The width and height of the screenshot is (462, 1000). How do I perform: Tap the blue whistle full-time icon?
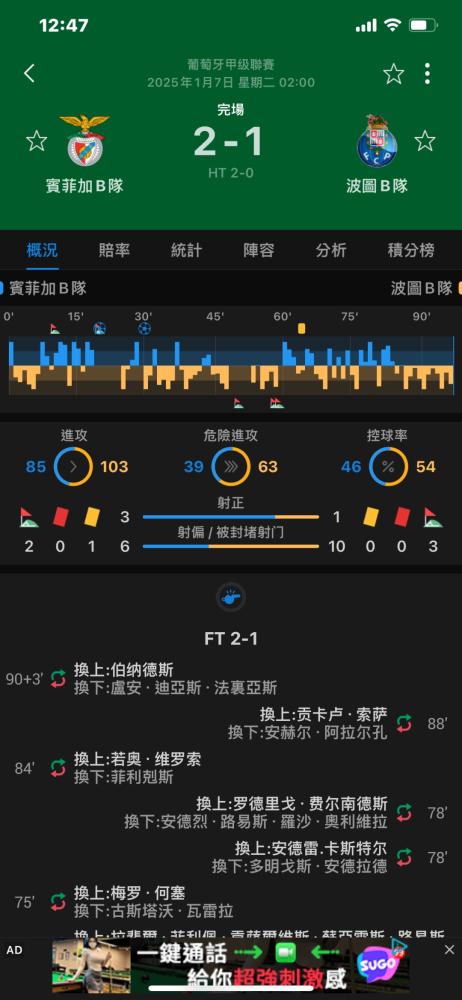[231, 598]
